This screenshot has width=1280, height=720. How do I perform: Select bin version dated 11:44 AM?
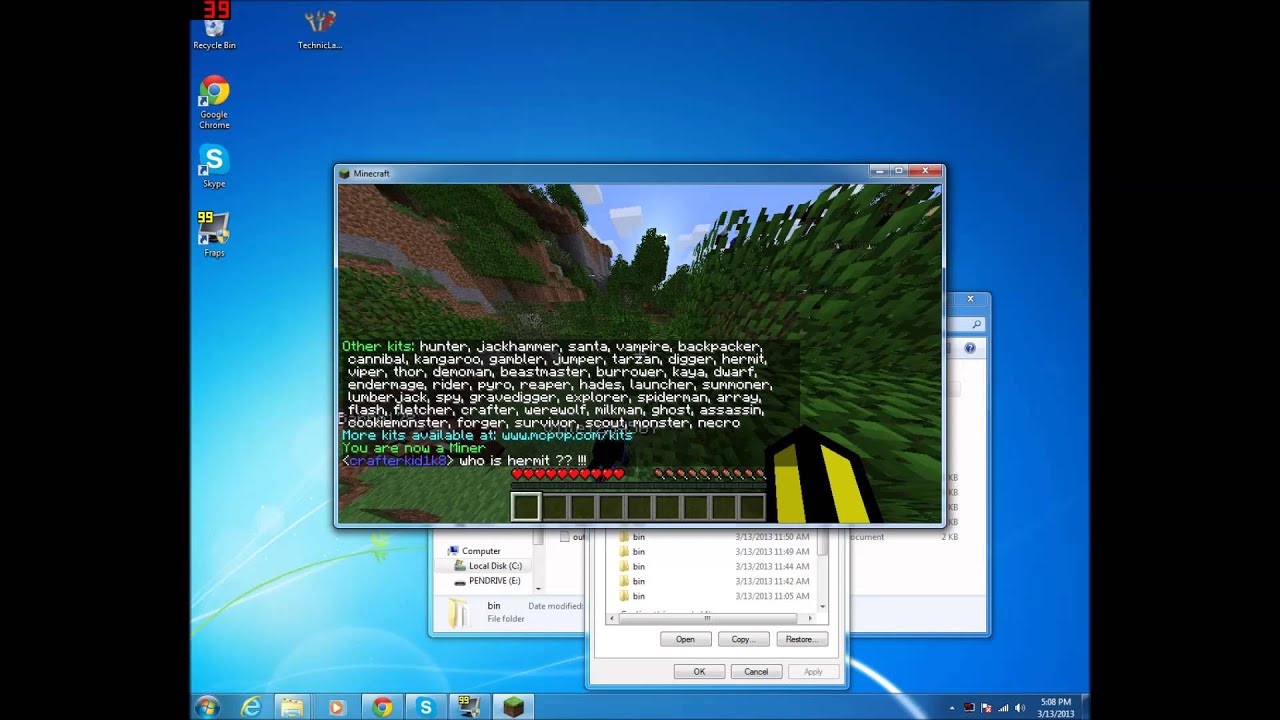click(716, 566)
